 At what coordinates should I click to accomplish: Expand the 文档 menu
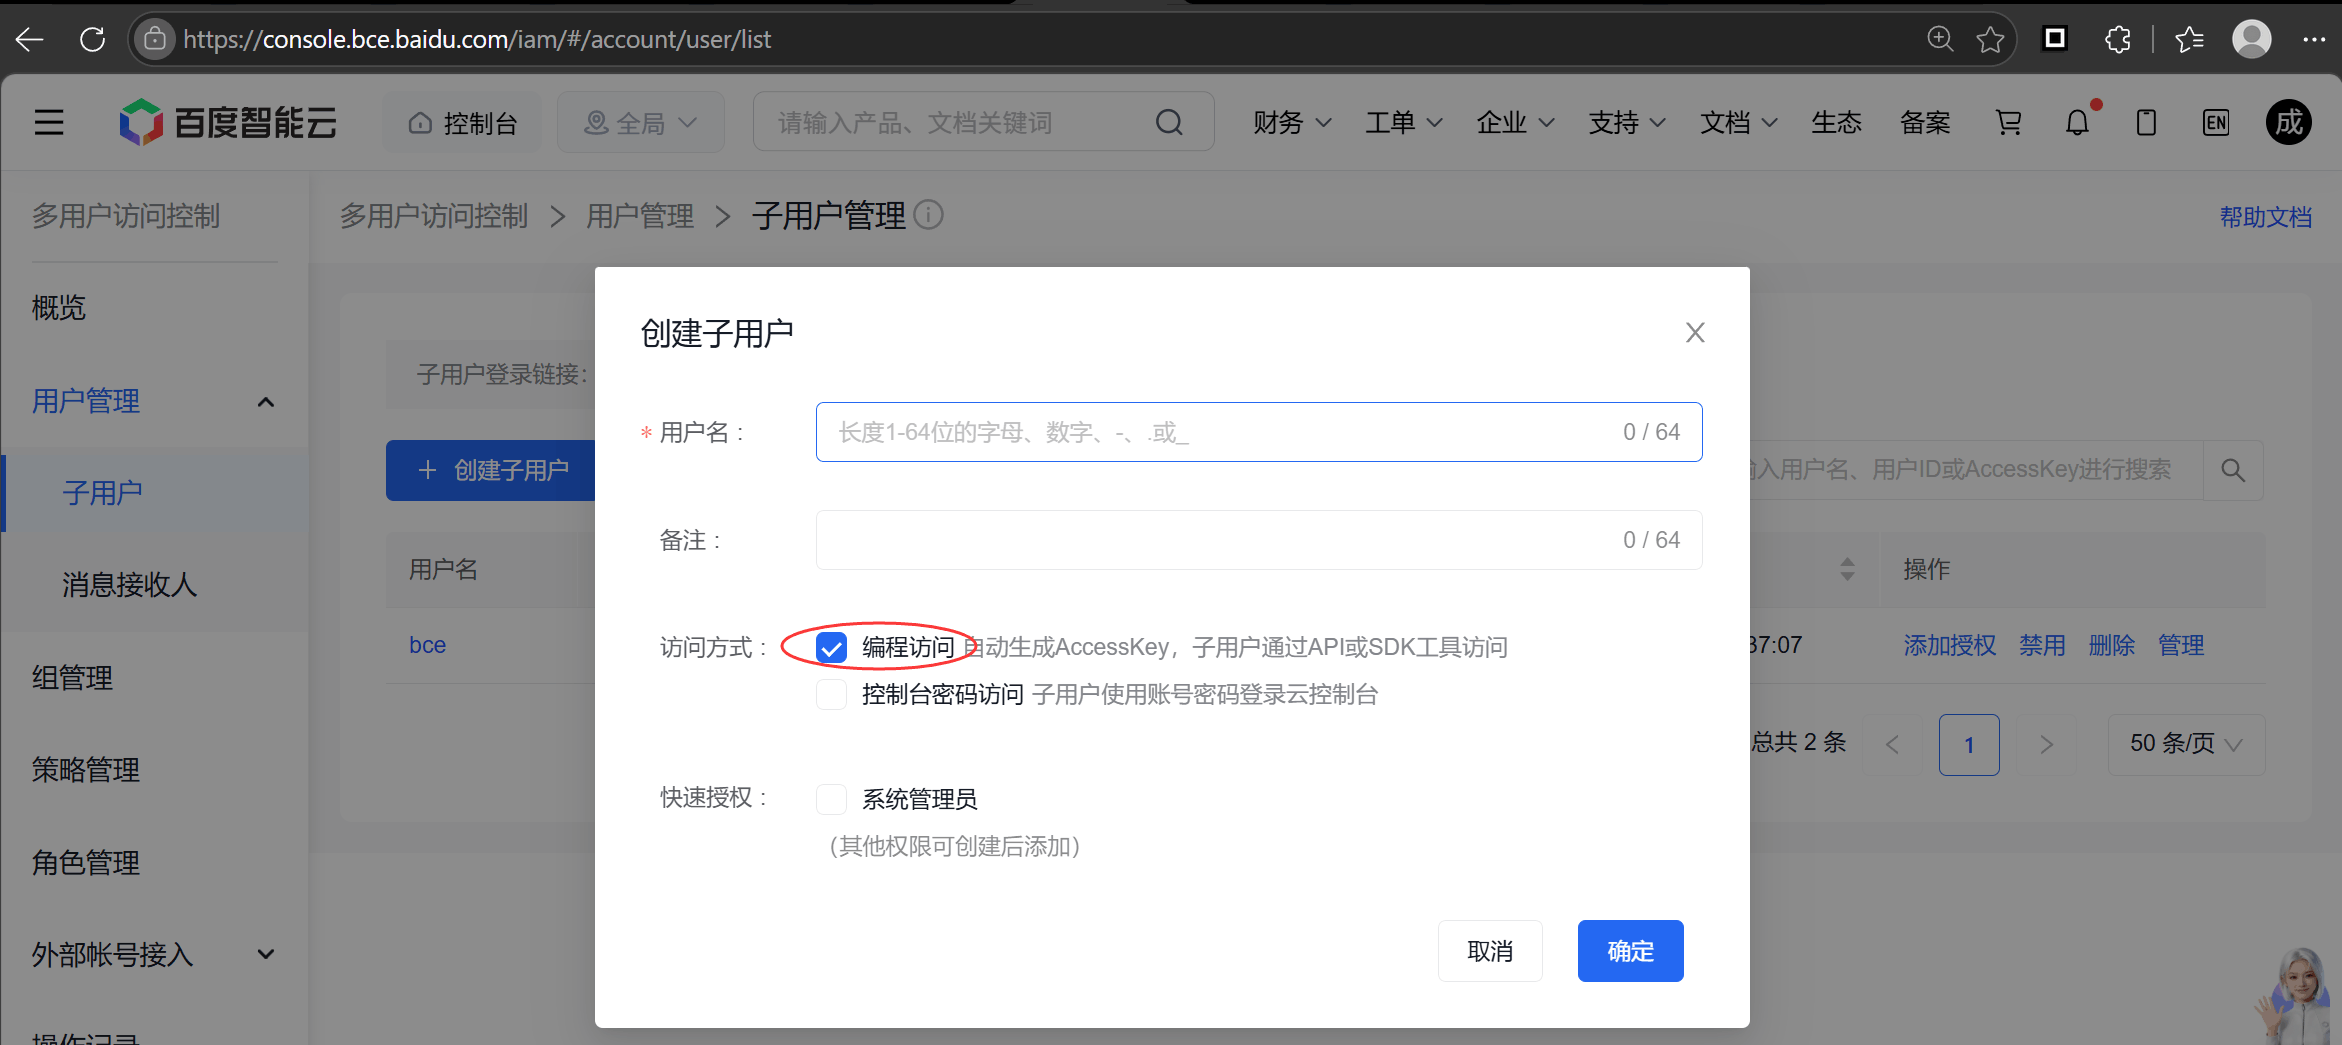tap(1739, 122)
